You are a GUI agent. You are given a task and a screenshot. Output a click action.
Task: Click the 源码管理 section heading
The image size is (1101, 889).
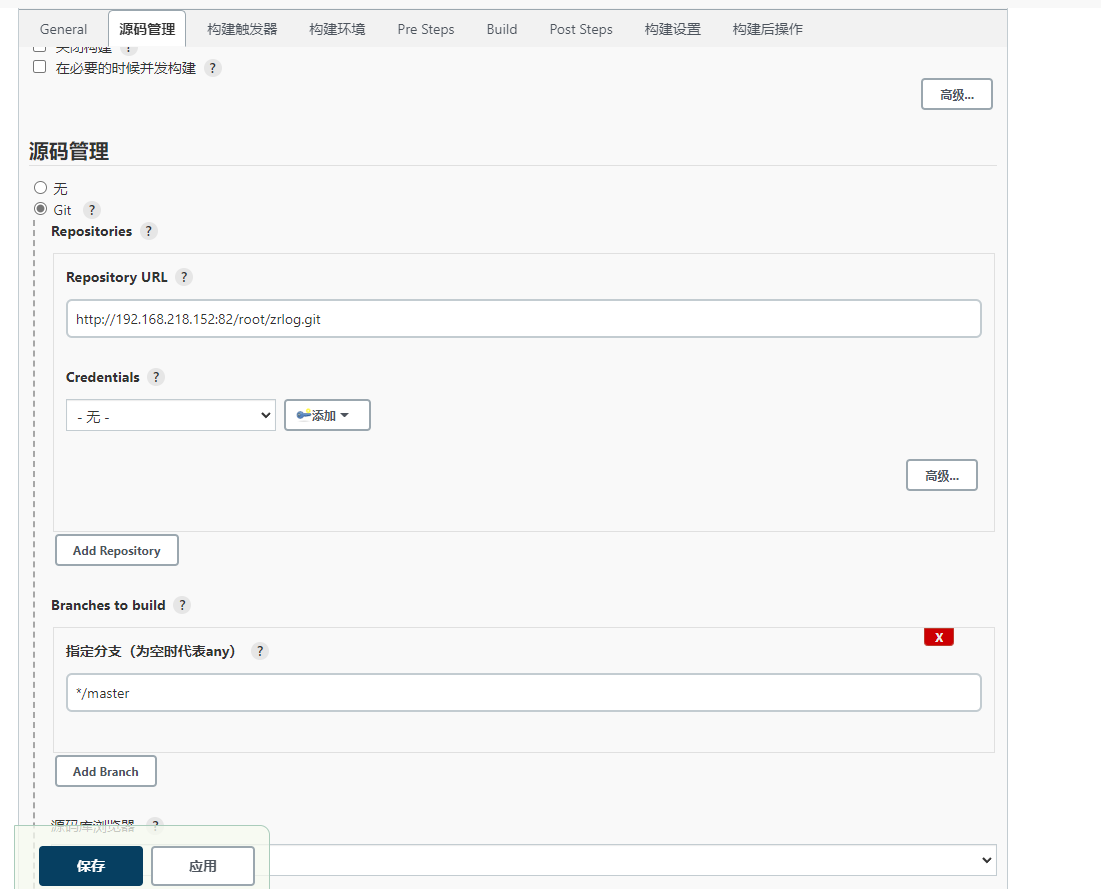tap(69, 151)
